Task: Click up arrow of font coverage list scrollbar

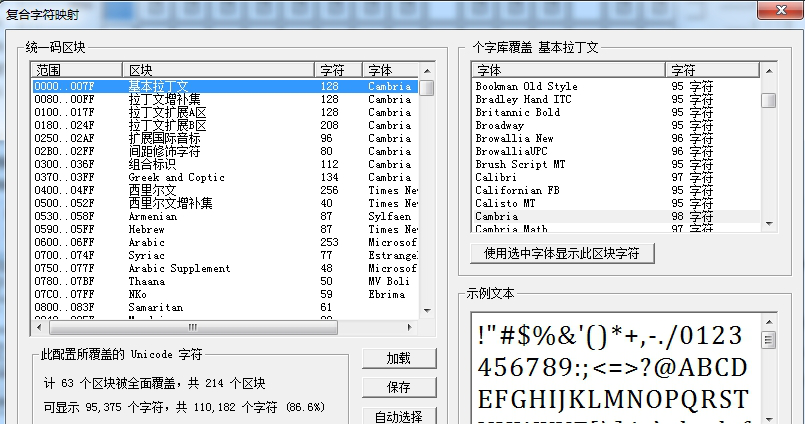Action: [x=769, y=70]
